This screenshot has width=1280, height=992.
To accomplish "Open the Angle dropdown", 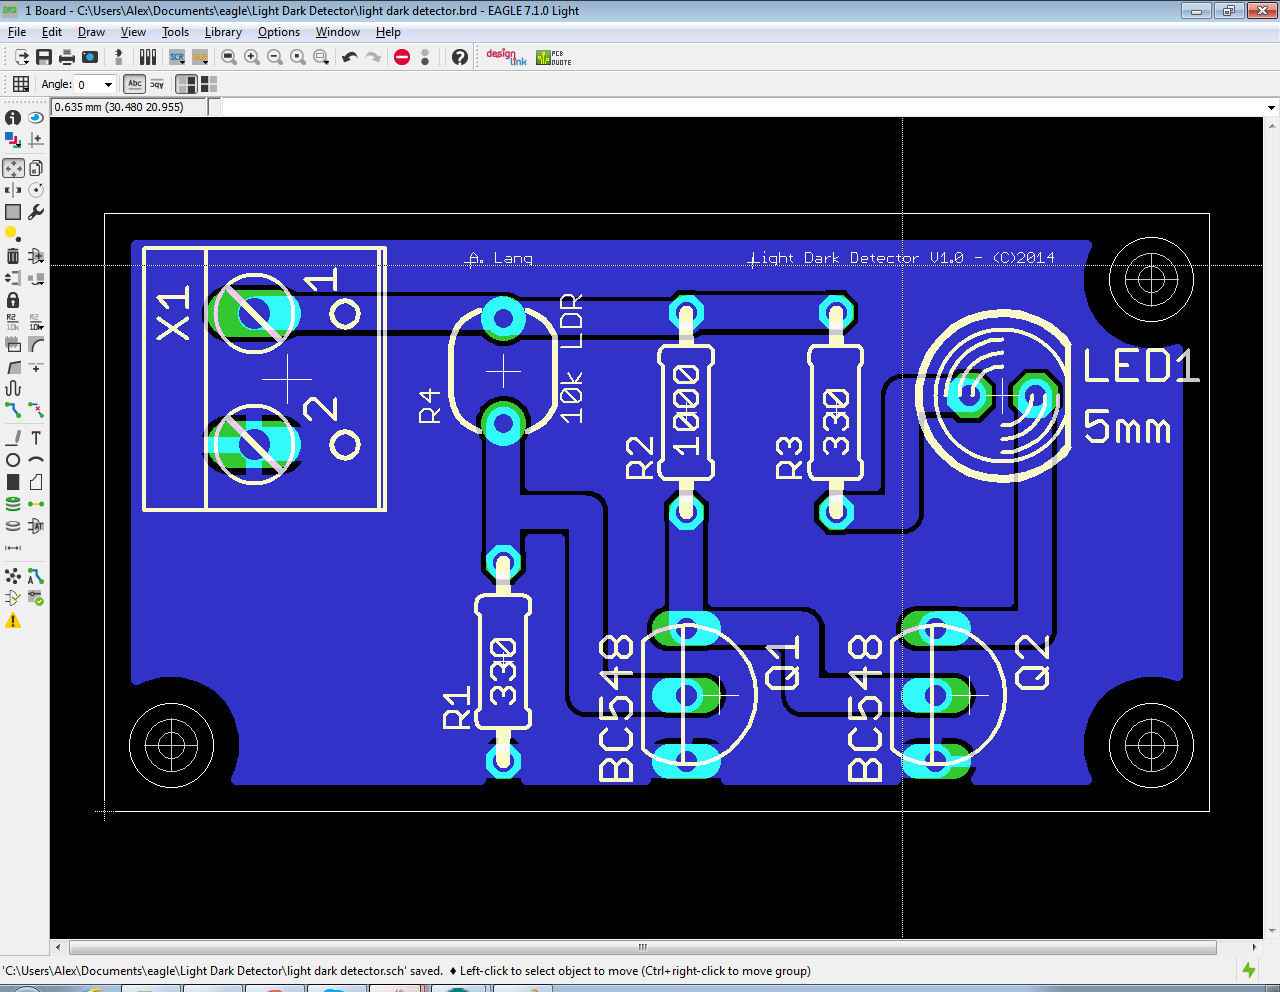I will click(x=109, y=84).
